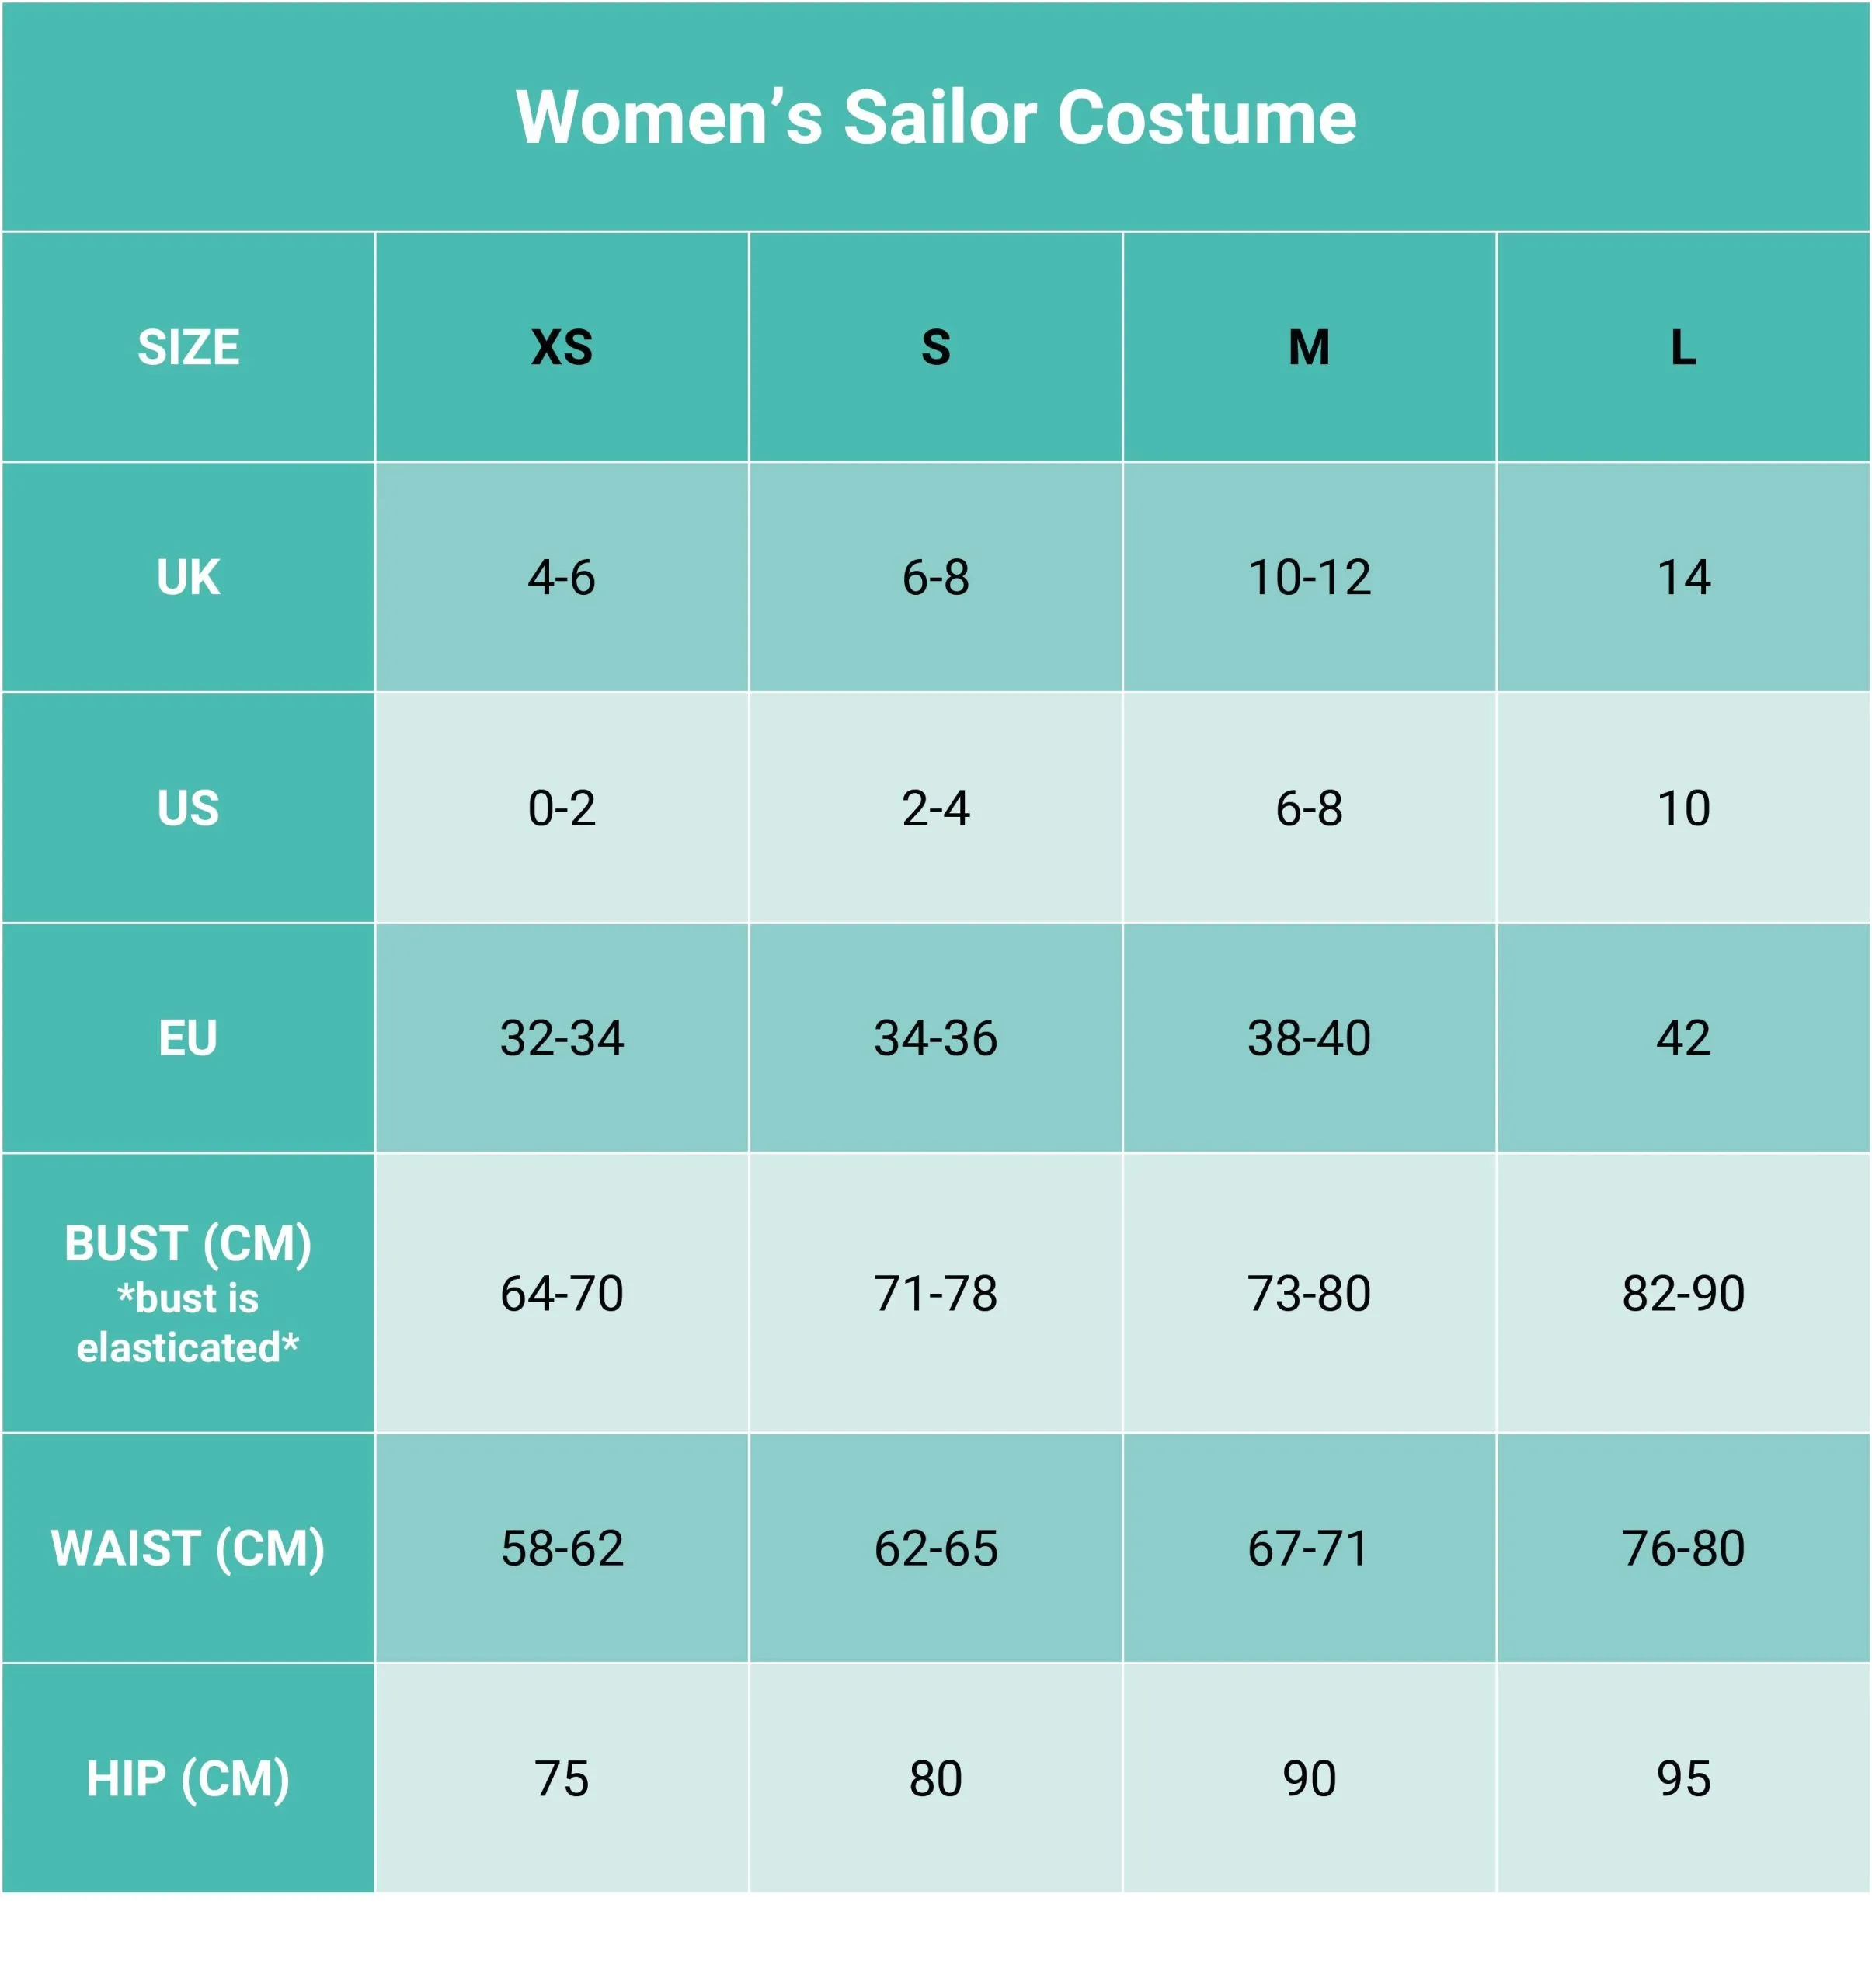Viewport: 1872px width, 1988px height.
Task: Click the Women's Sailor Costume title
Action: pos(936,117)
